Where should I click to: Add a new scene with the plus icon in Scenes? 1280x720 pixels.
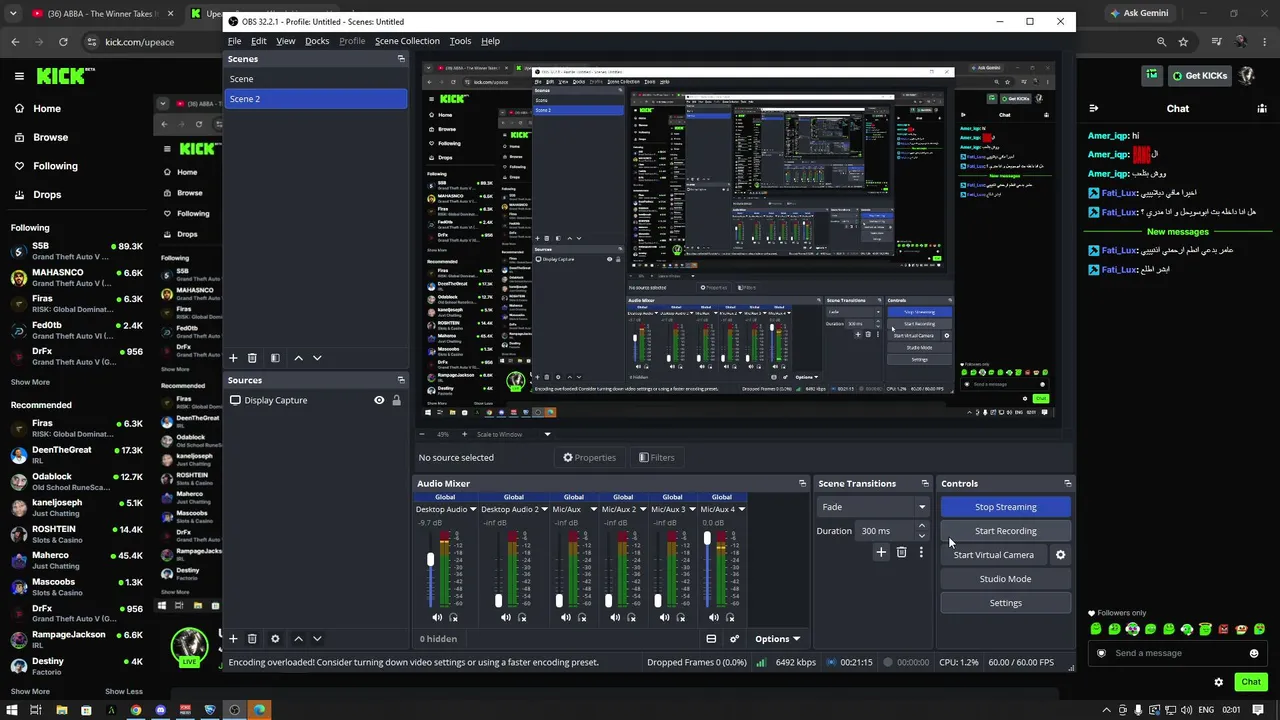click(x=233, y=358)
